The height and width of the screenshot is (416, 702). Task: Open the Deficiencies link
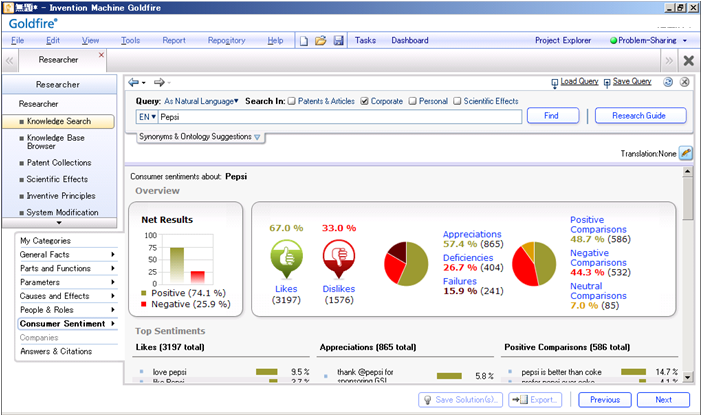click(x=468, y=258)
